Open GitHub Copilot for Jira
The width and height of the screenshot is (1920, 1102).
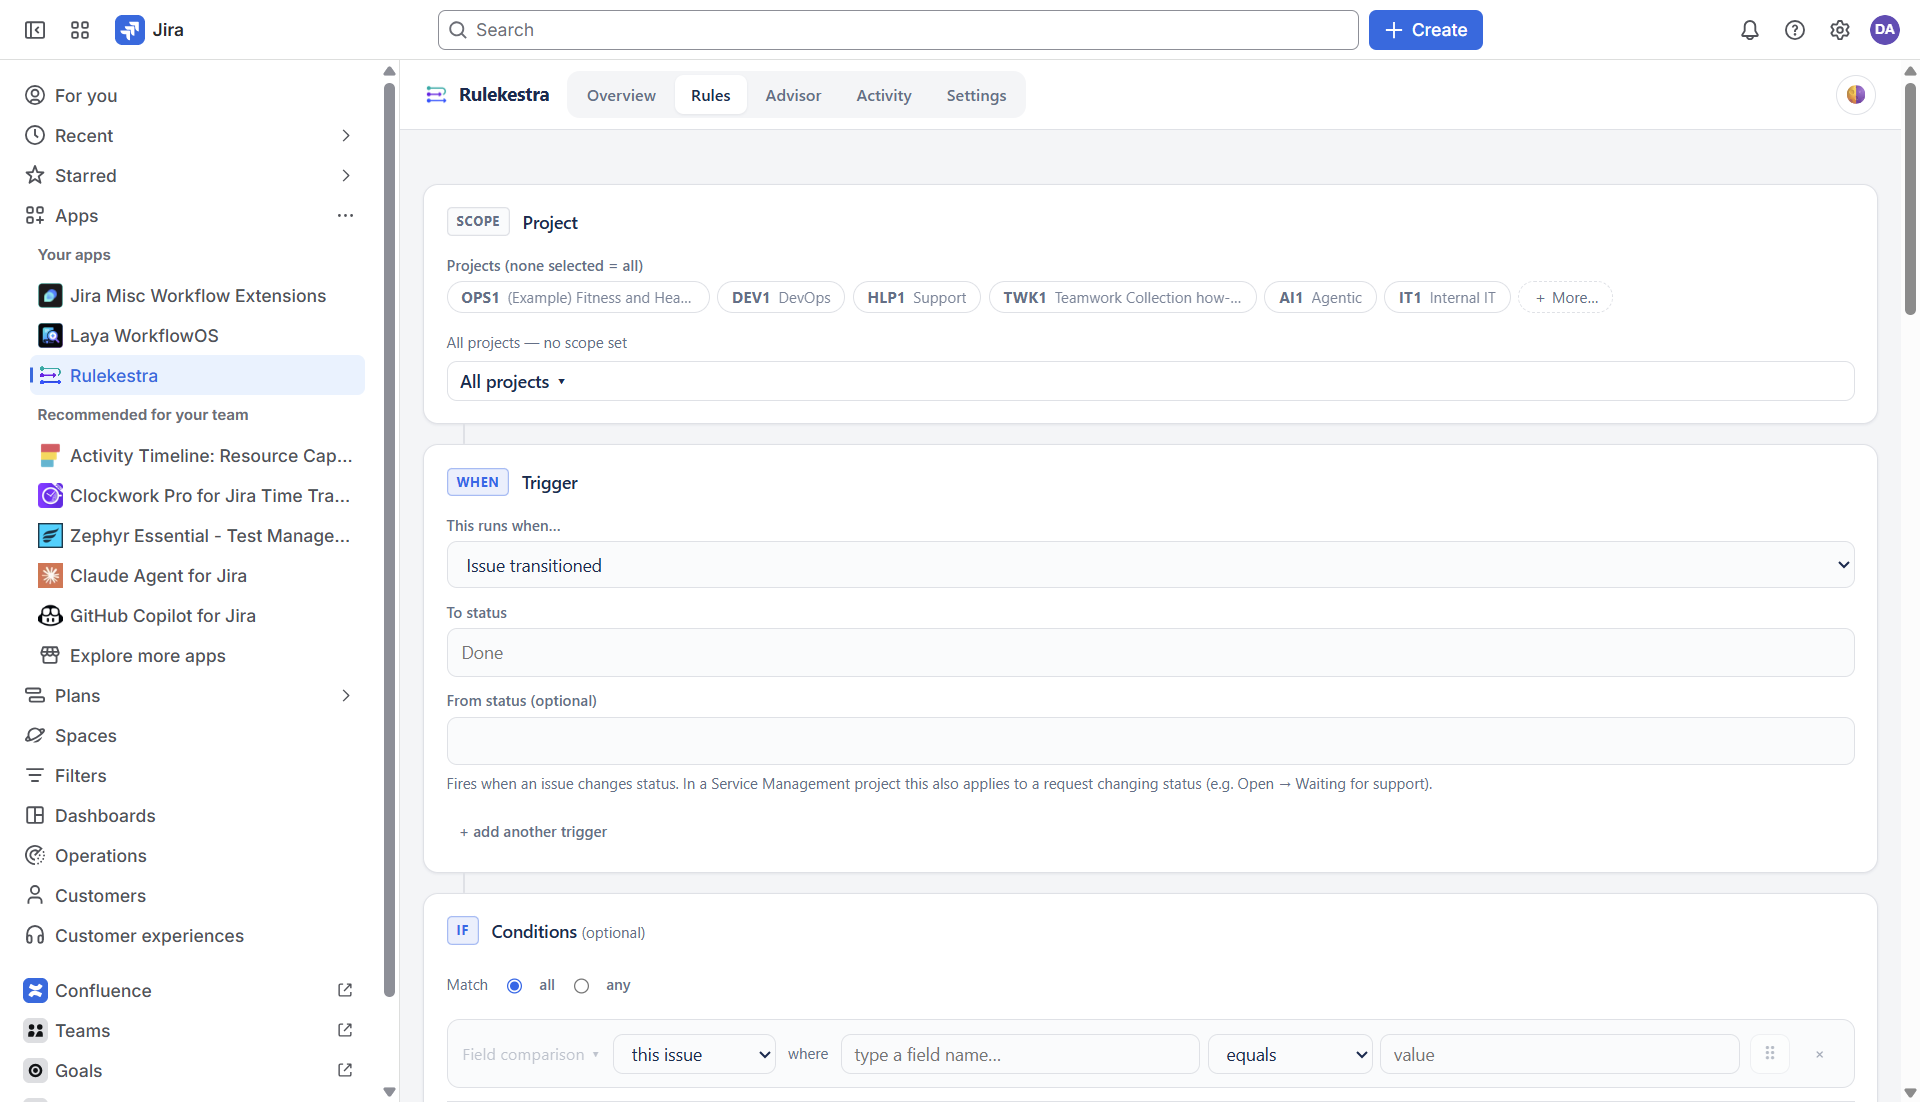click(x=197, y=616)
